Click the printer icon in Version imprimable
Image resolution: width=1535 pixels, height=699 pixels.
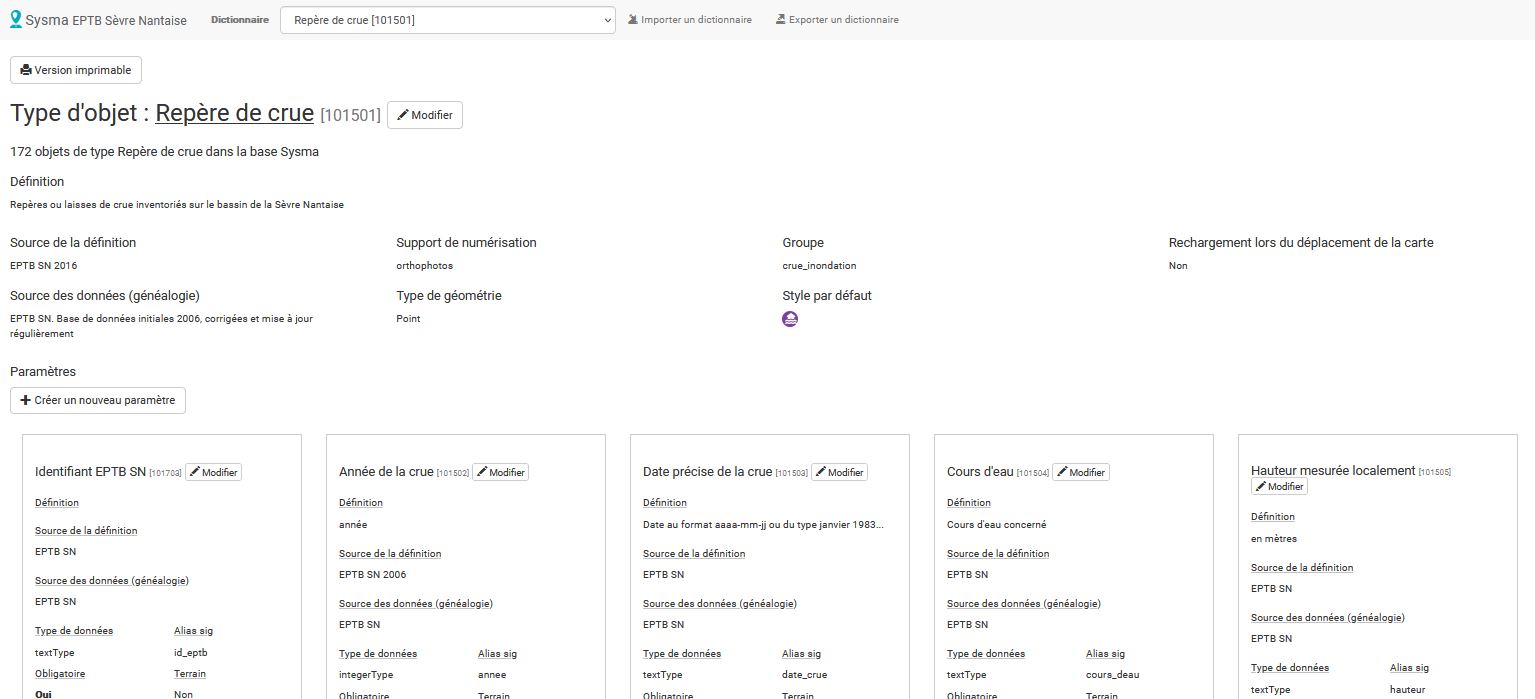pyautogui.click(x=26, y=70)
